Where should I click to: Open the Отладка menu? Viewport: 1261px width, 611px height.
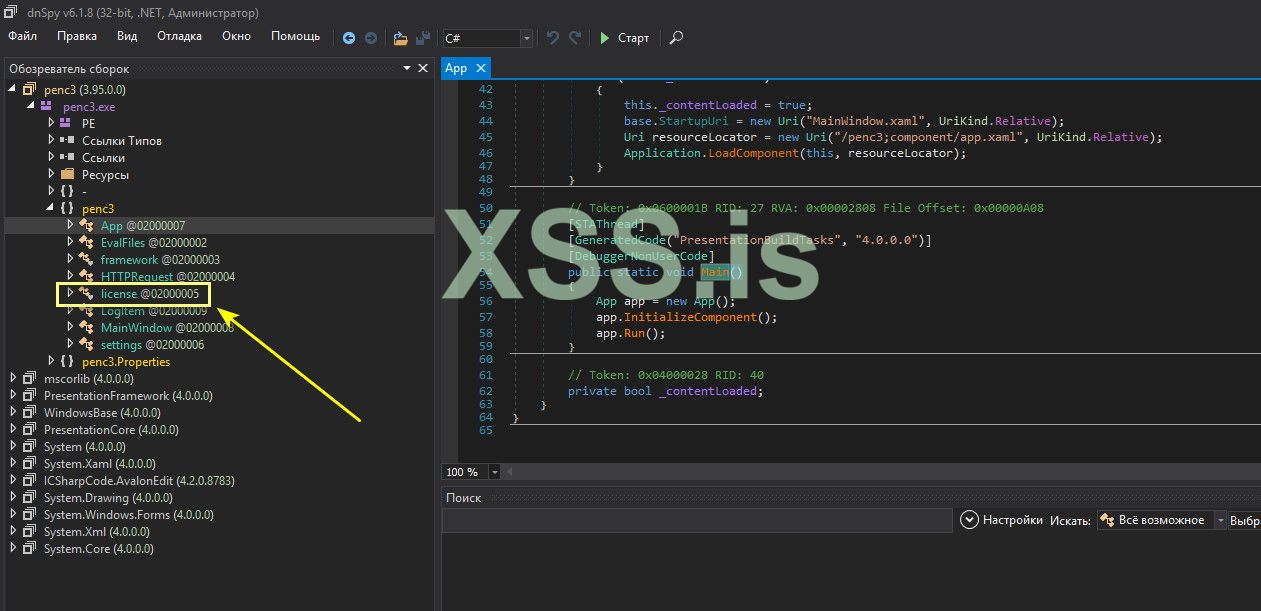(179, 36)
